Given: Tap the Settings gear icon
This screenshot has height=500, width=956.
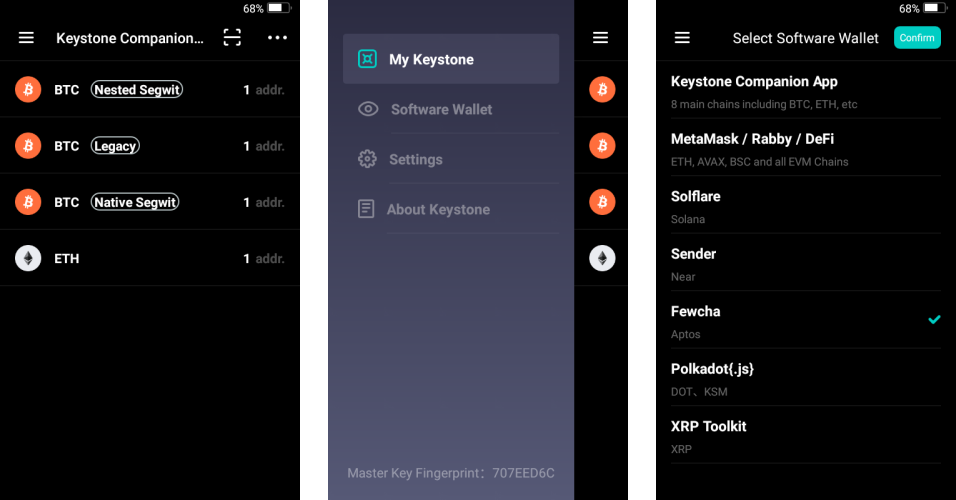Looking at the screenshot, I should 367,159.
